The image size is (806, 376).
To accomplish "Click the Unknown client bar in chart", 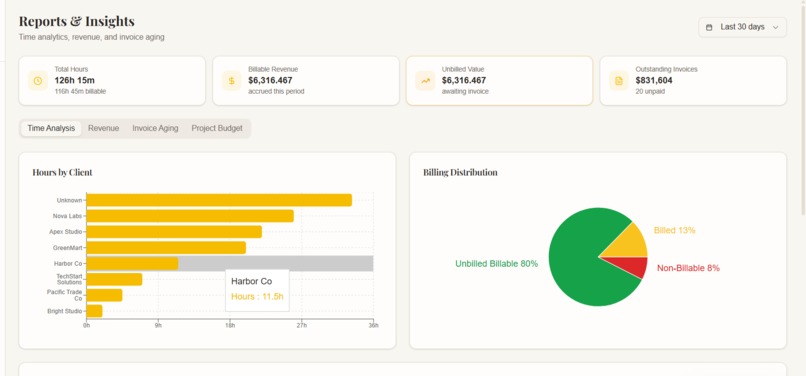I will click(219, 200).
